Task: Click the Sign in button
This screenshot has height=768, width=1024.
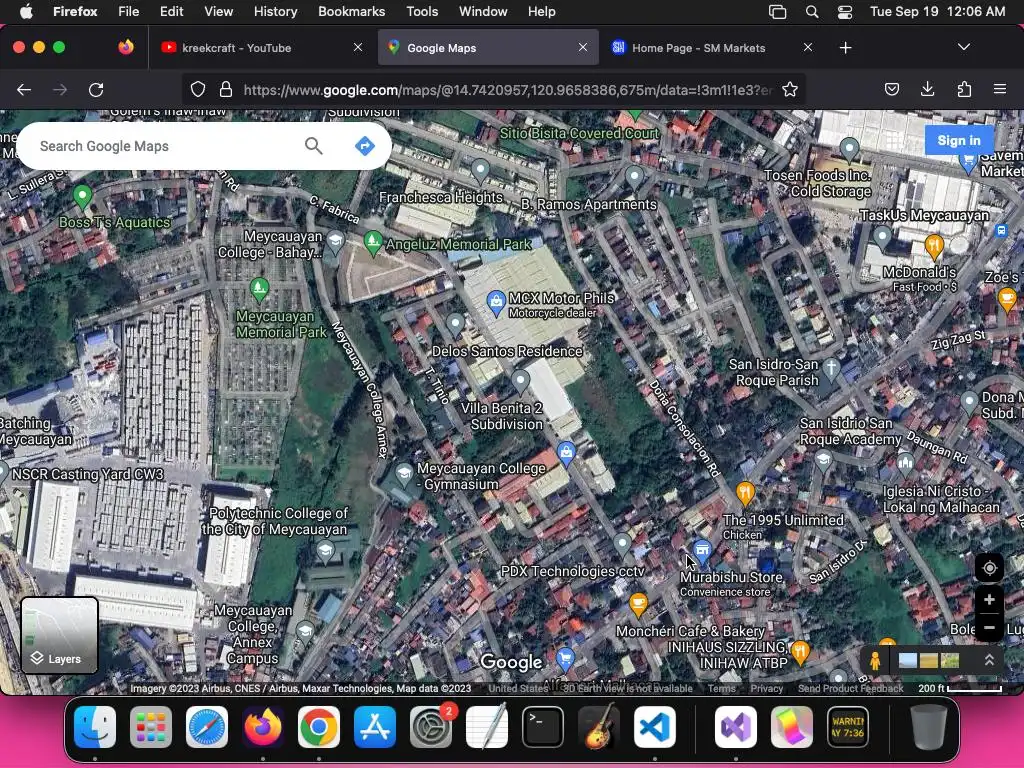Action: (959, 140)
